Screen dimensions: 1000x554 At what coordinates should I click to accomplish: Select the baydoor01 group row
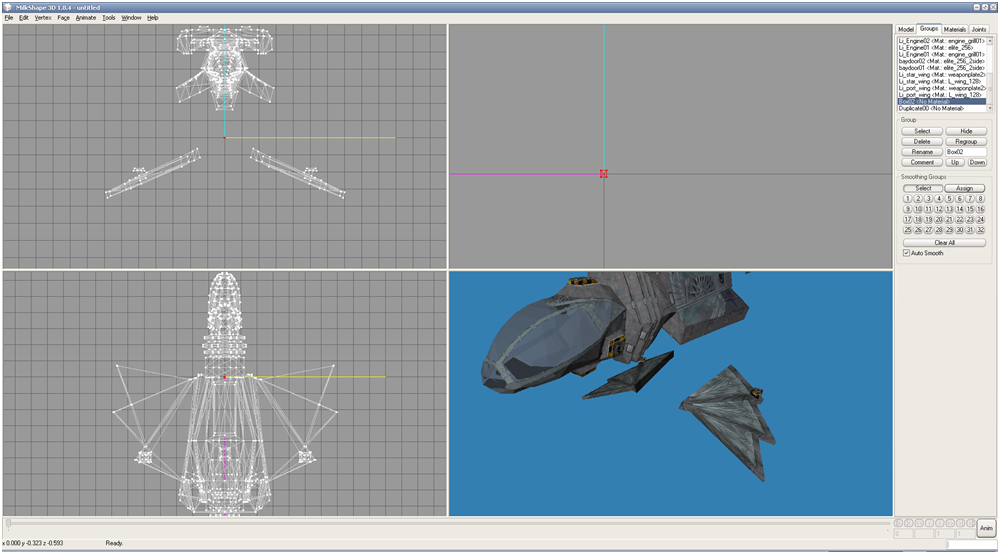tap(941, 68)
